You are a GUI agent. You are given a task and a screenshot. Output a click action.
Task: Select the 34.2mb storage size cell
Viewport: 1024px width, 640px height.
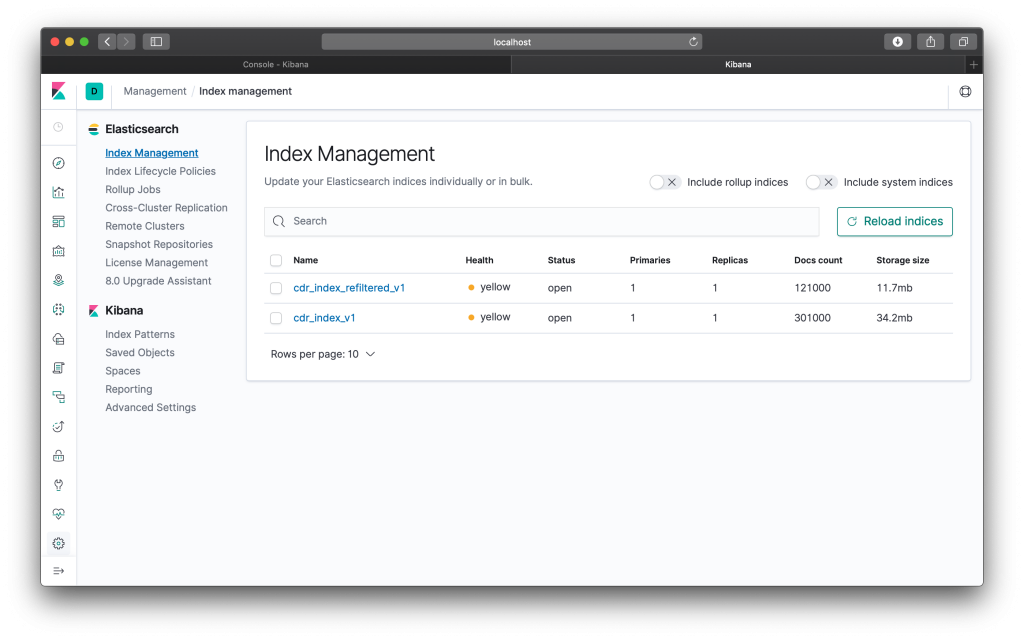[895, 318]
